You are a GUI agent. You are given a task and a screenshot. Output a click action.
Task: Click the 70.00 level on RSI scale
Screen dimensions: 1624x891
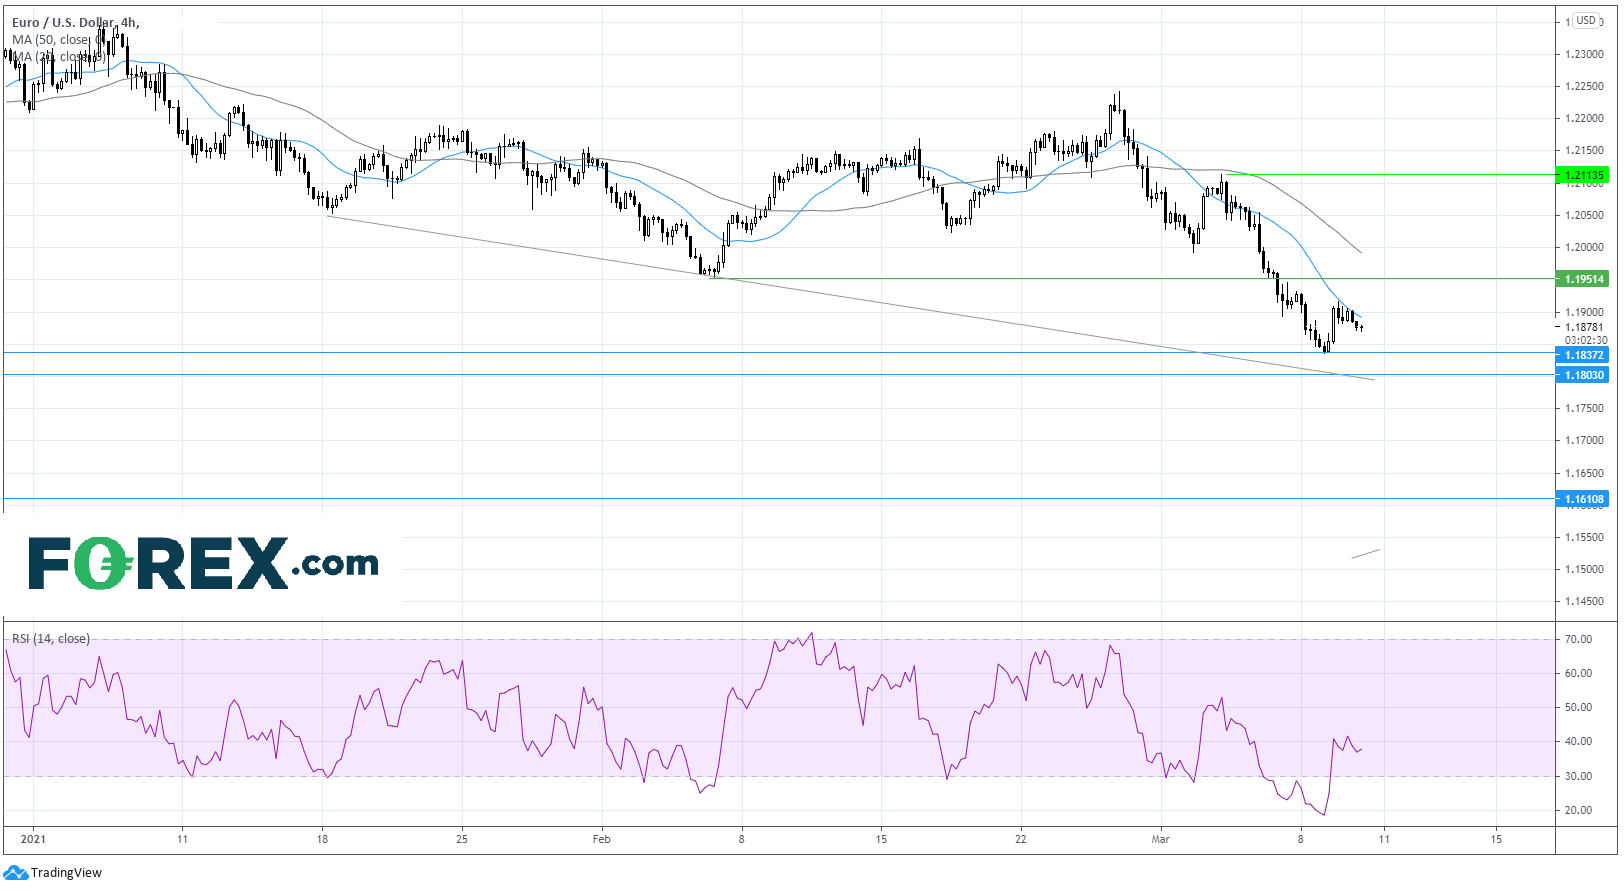coord(1579,639)
